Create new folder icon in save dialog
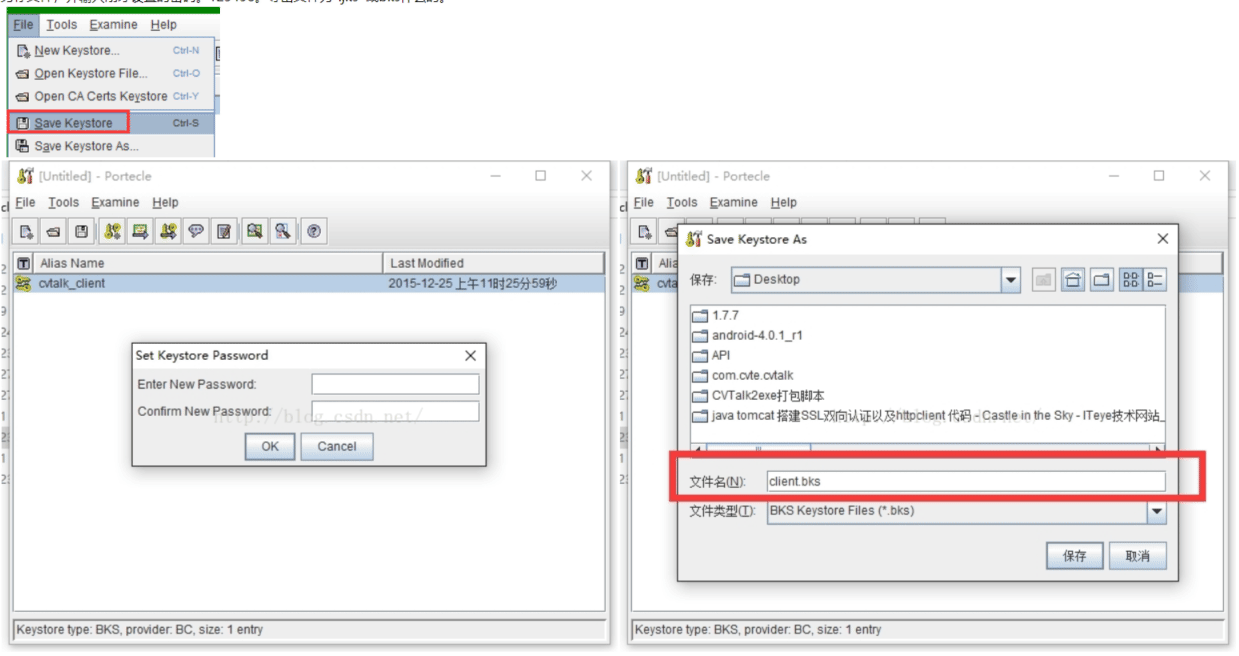Image resolution: width=1239 pixels, height=656 pixels. tap(1101, 280)
